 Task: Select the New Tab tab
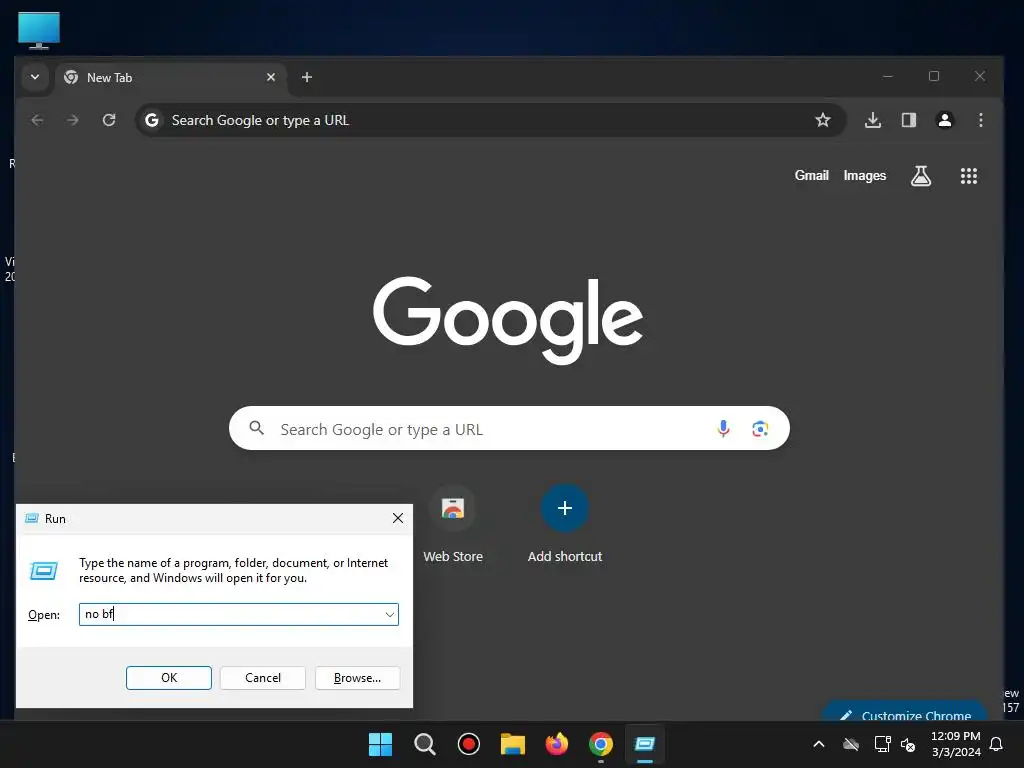(171, 78)
